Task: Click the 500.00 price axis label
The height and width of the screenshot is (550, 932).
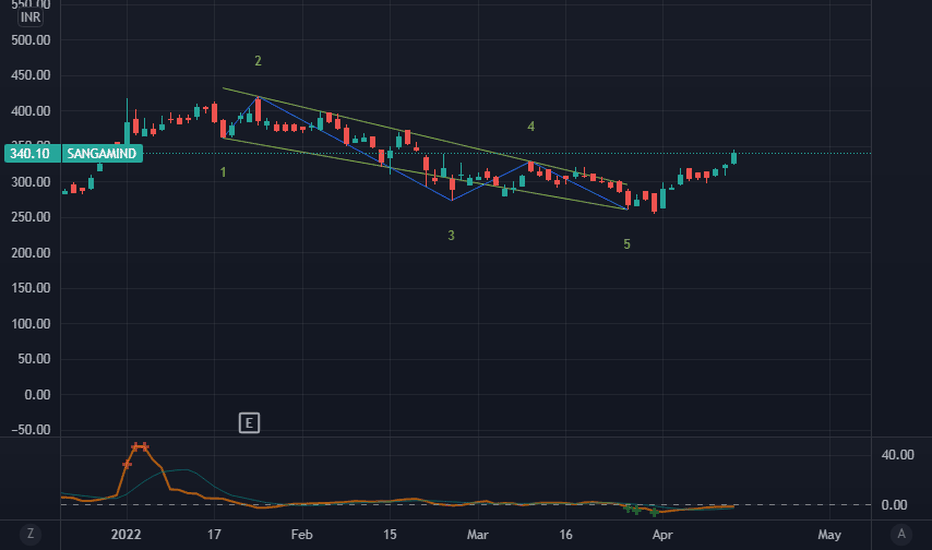Action: click(31, 40)
